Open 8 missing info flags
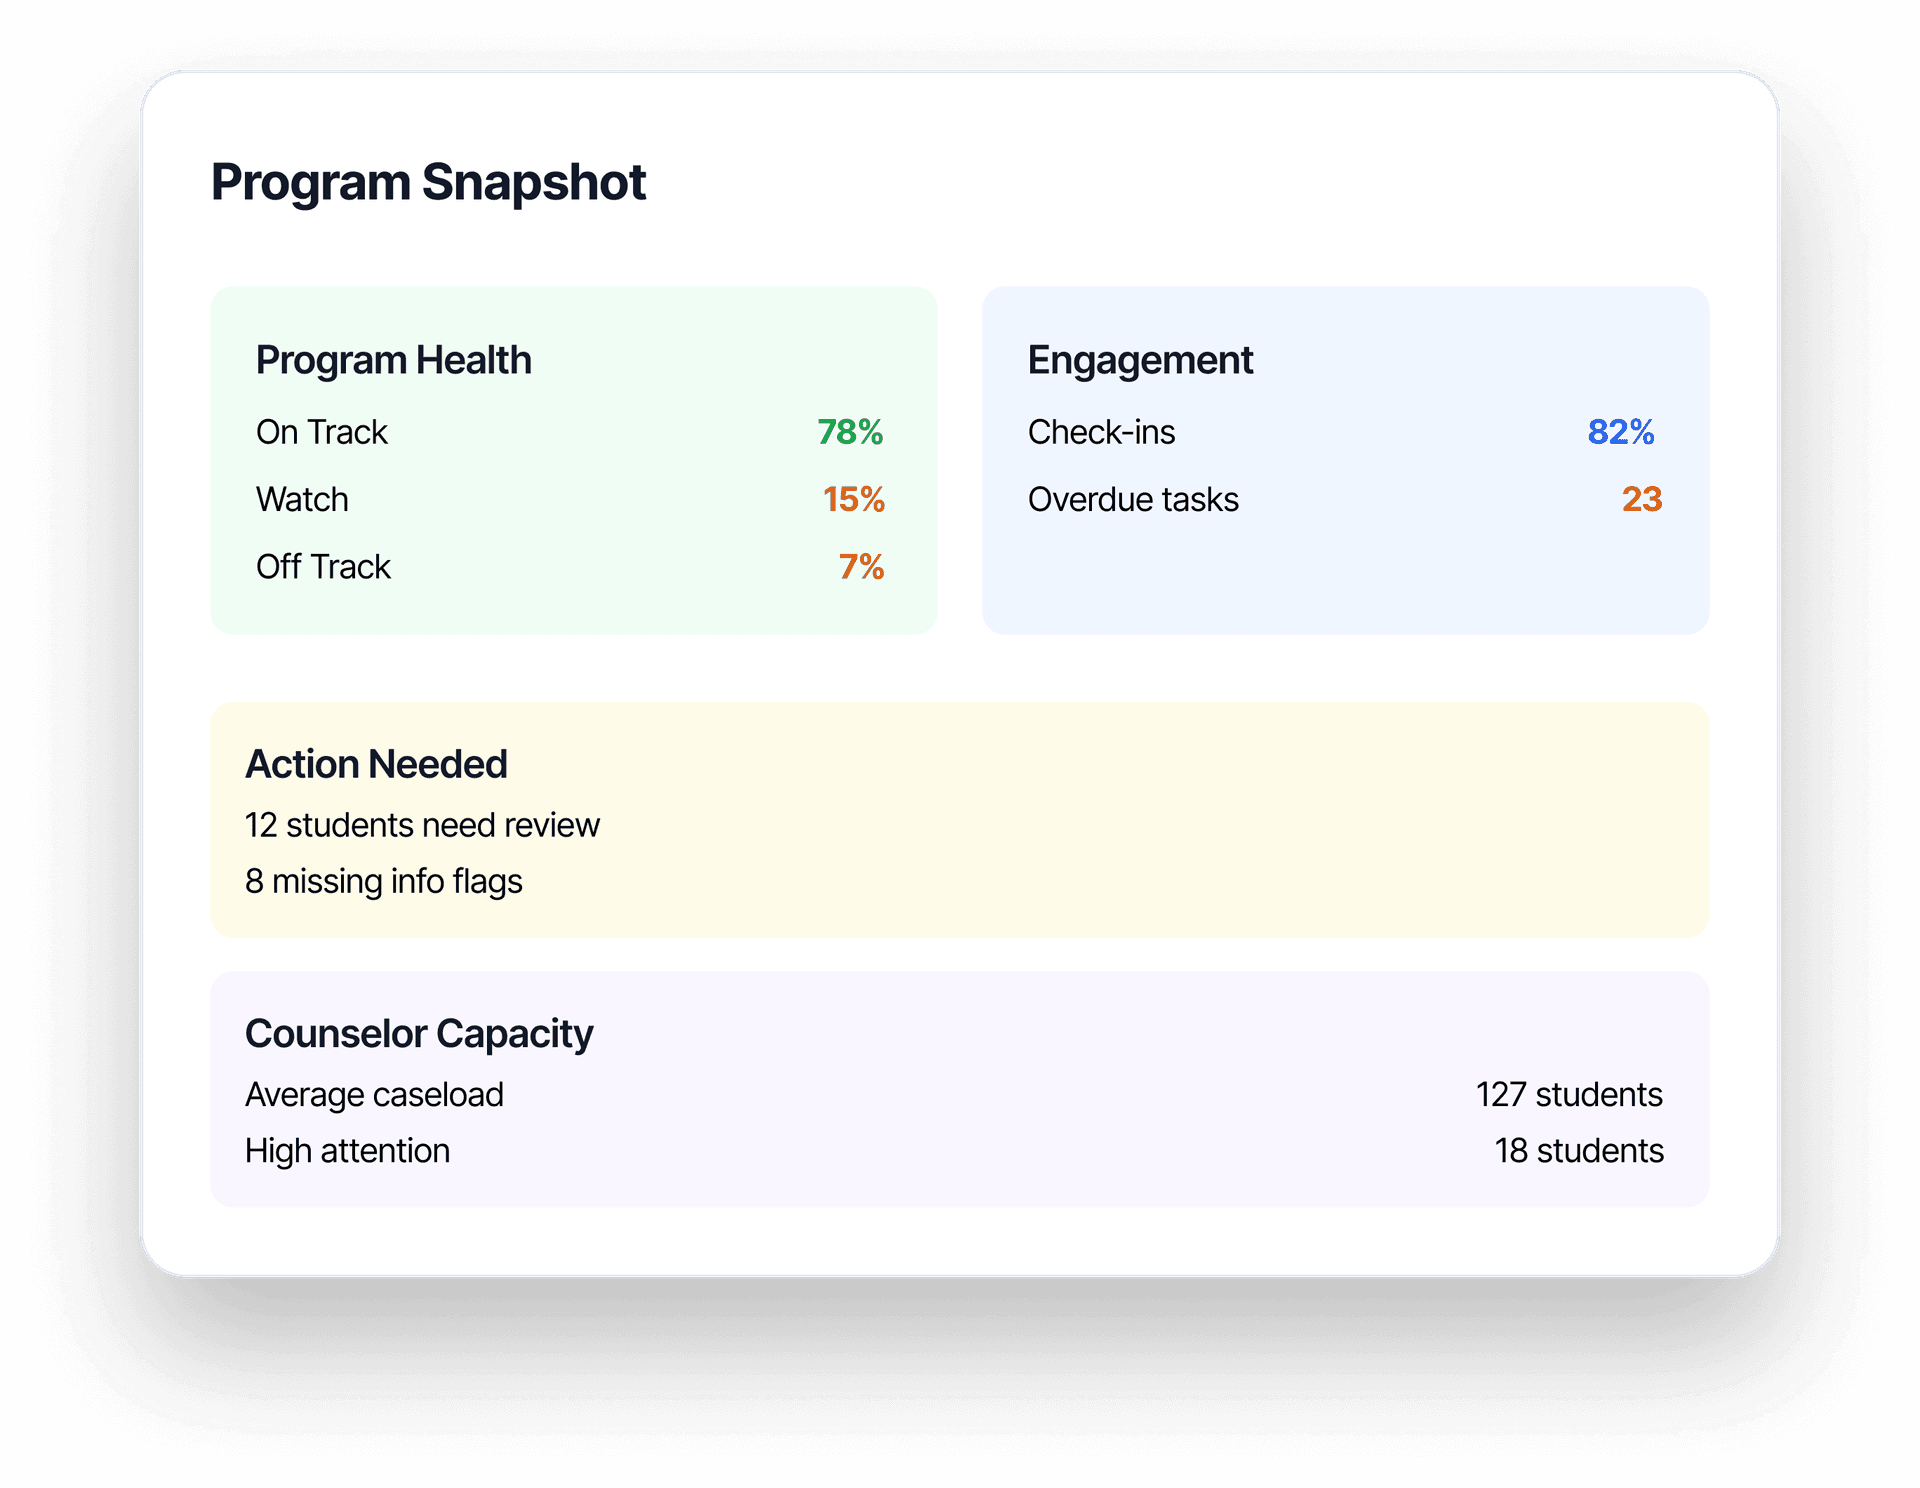1920x1488 pixels. pyautogui.click(x=384, y=881)
